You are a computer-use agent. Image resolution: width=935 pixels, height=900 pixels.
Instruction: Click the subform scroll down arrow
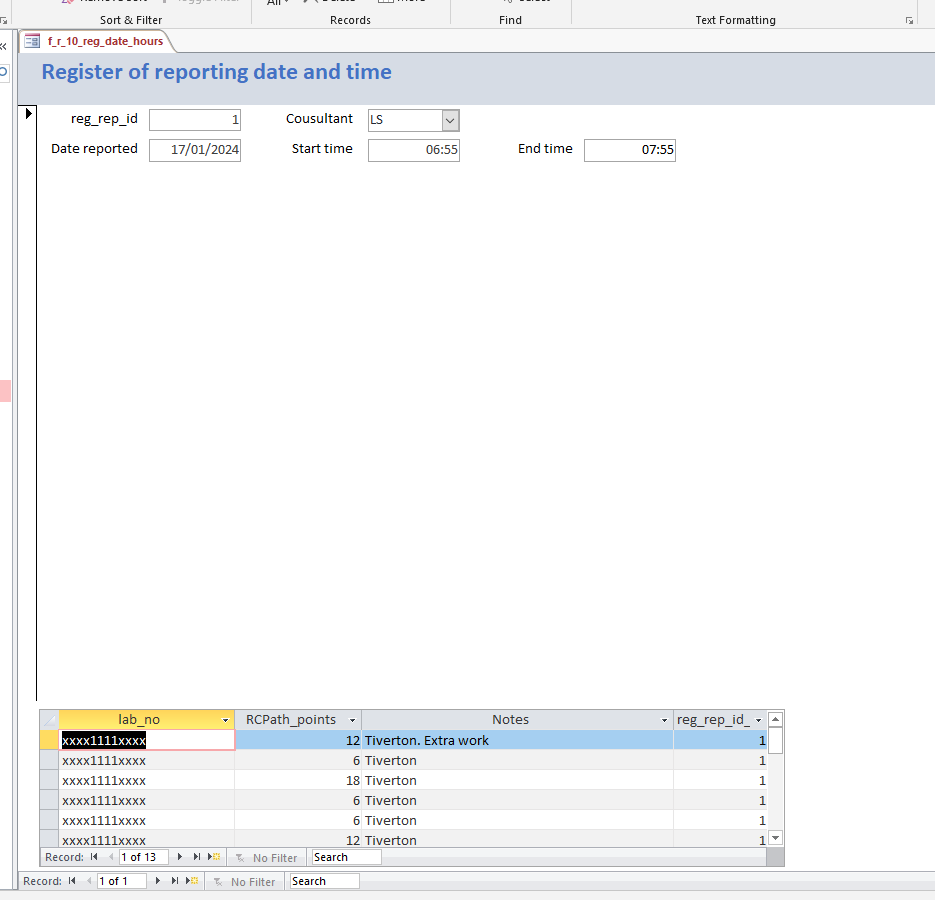[775, 838]
